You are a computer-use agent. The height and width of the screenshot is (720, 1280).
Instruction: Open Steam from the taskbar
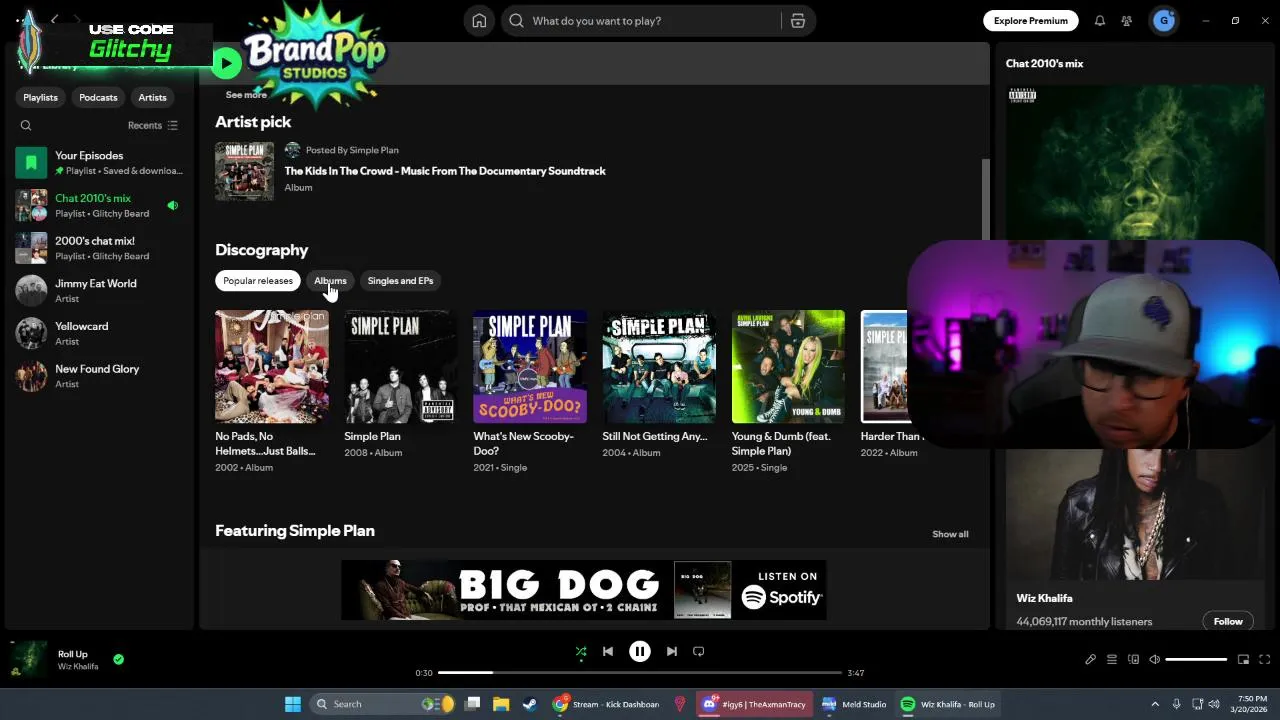pos(529,704)
